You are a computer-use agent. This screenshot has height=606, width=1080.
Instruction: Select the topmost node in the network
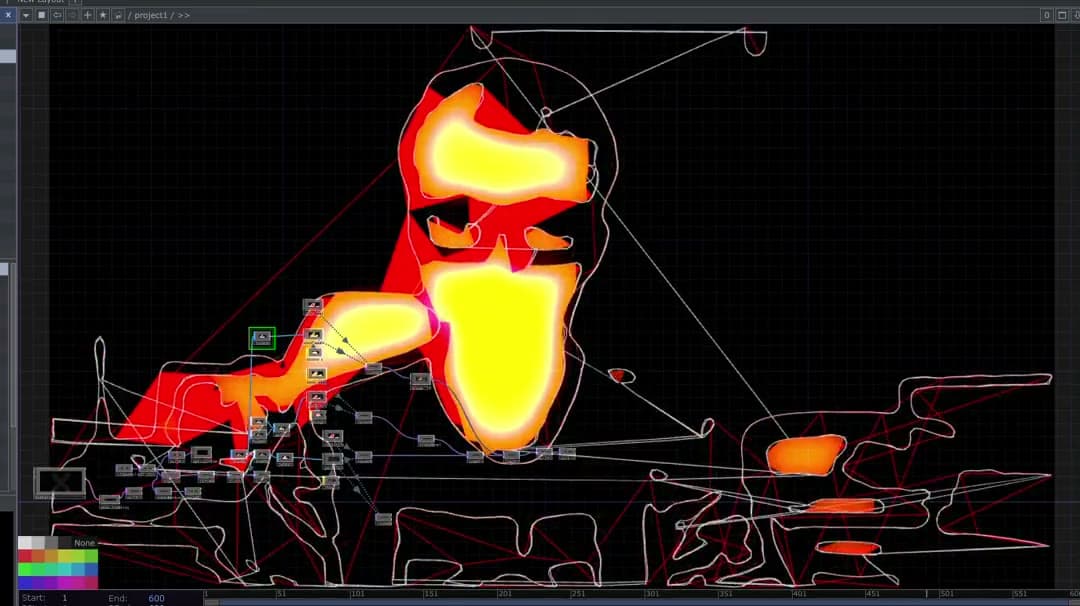(x=313, y=305)
